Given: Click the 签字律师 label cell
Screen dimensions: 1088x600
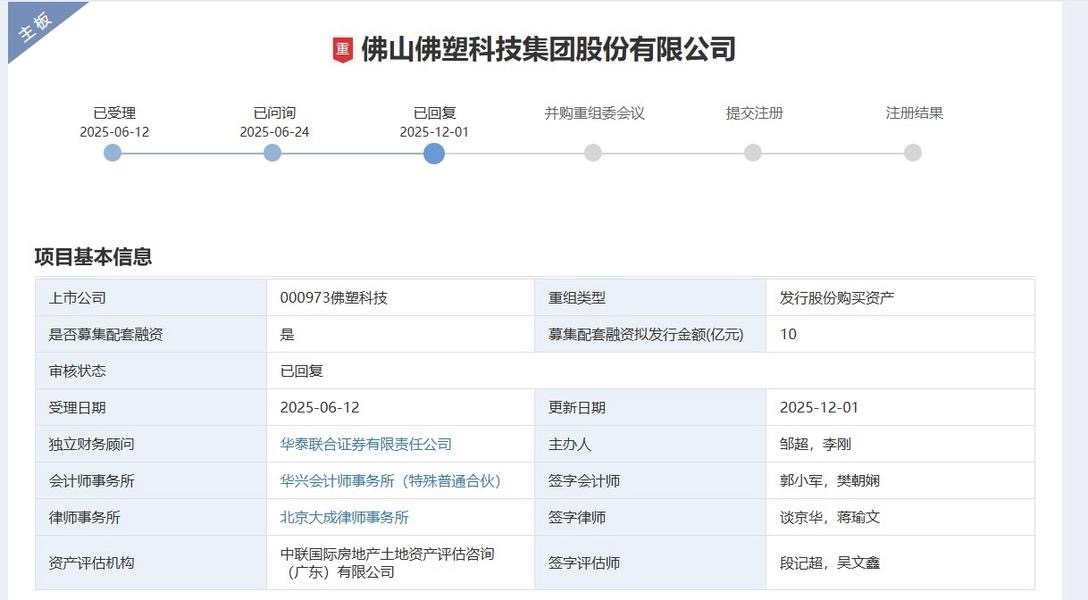Looking at the screenshot, I should 650,517.
